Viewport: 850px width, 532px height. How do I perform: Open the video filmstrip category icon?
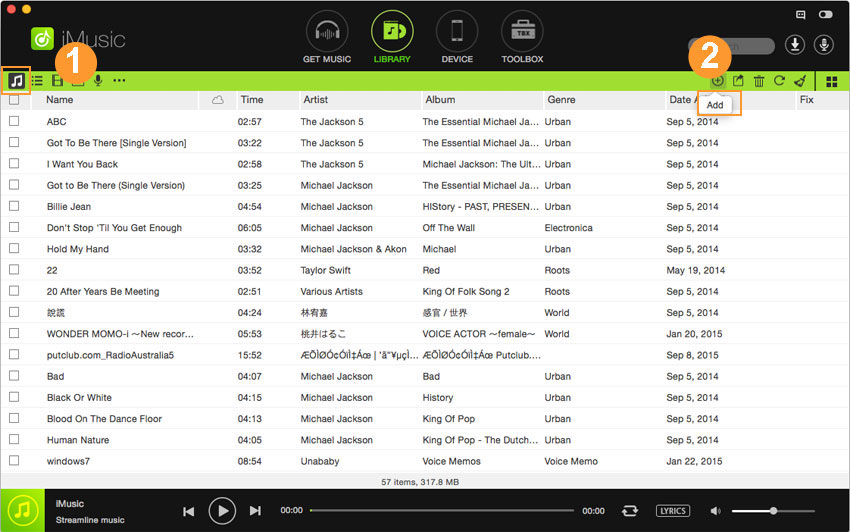57,81
